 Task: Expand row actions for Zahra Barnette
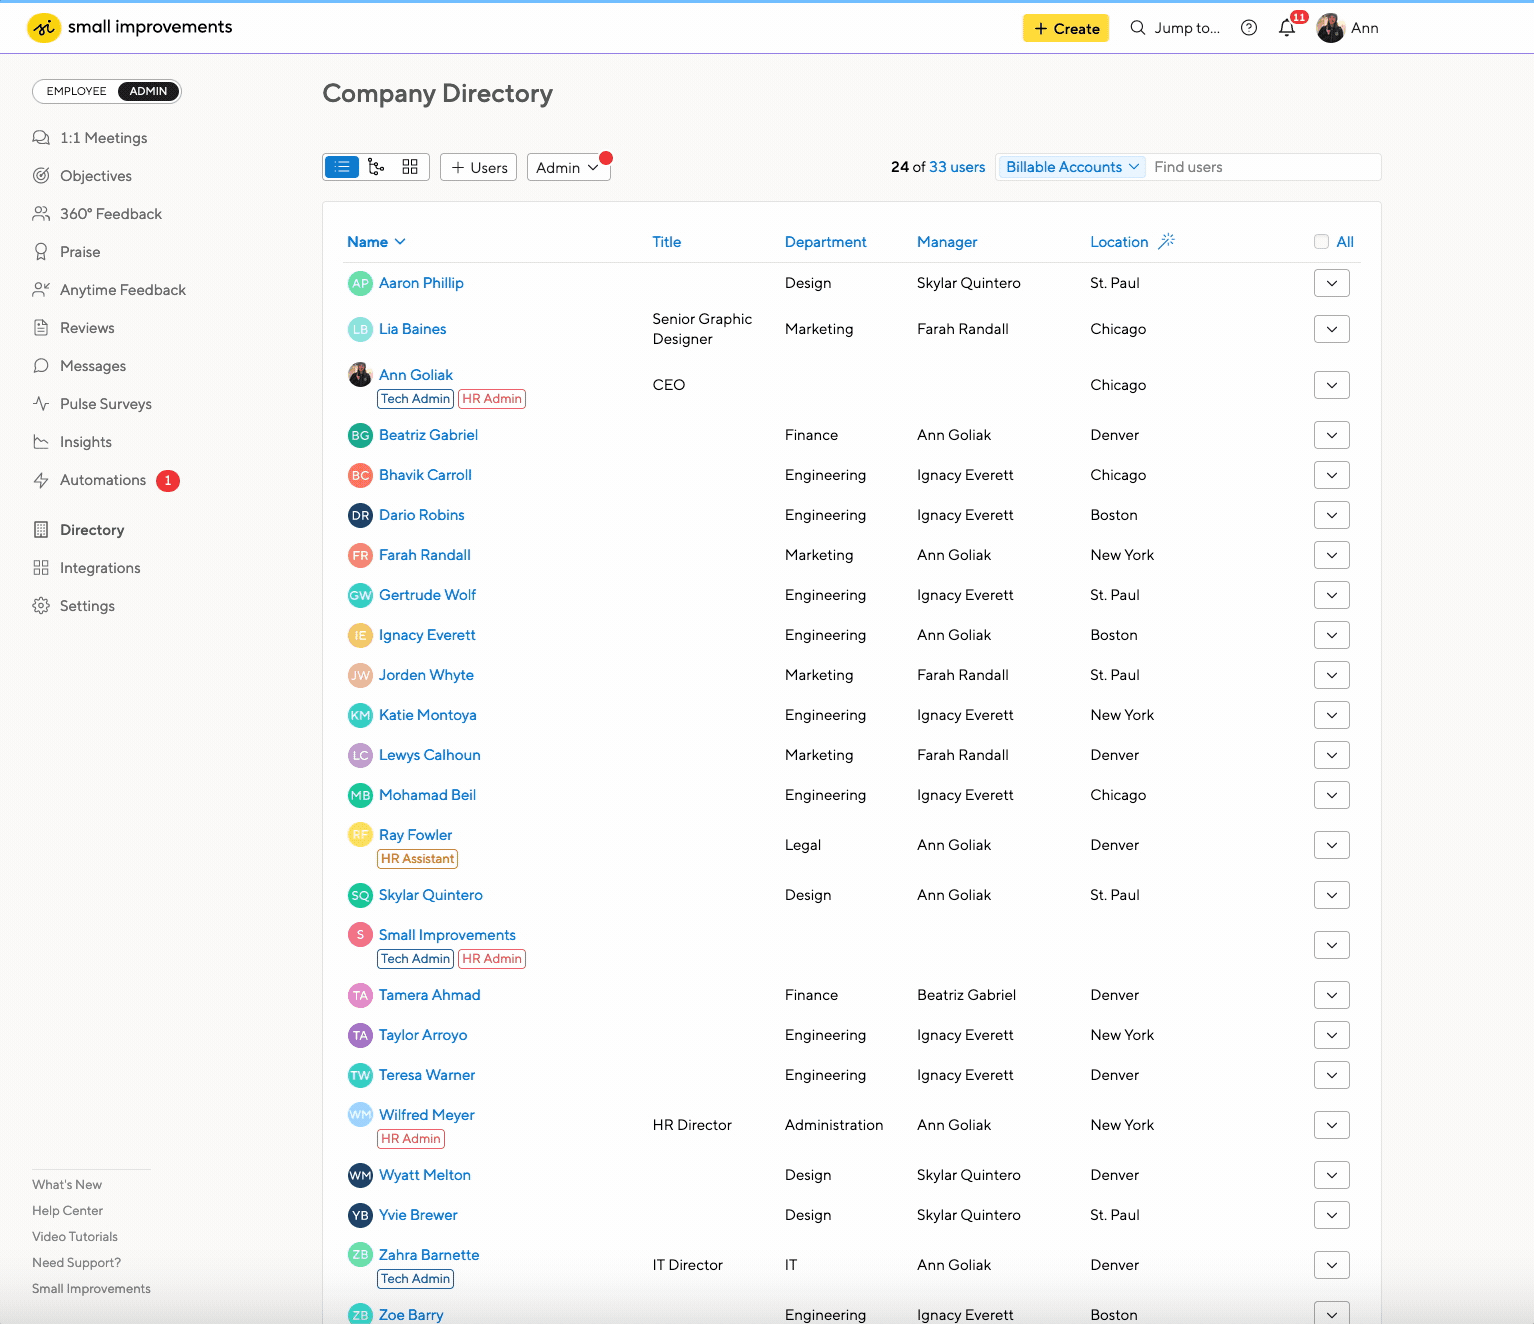click(x=1332, y=1265)
